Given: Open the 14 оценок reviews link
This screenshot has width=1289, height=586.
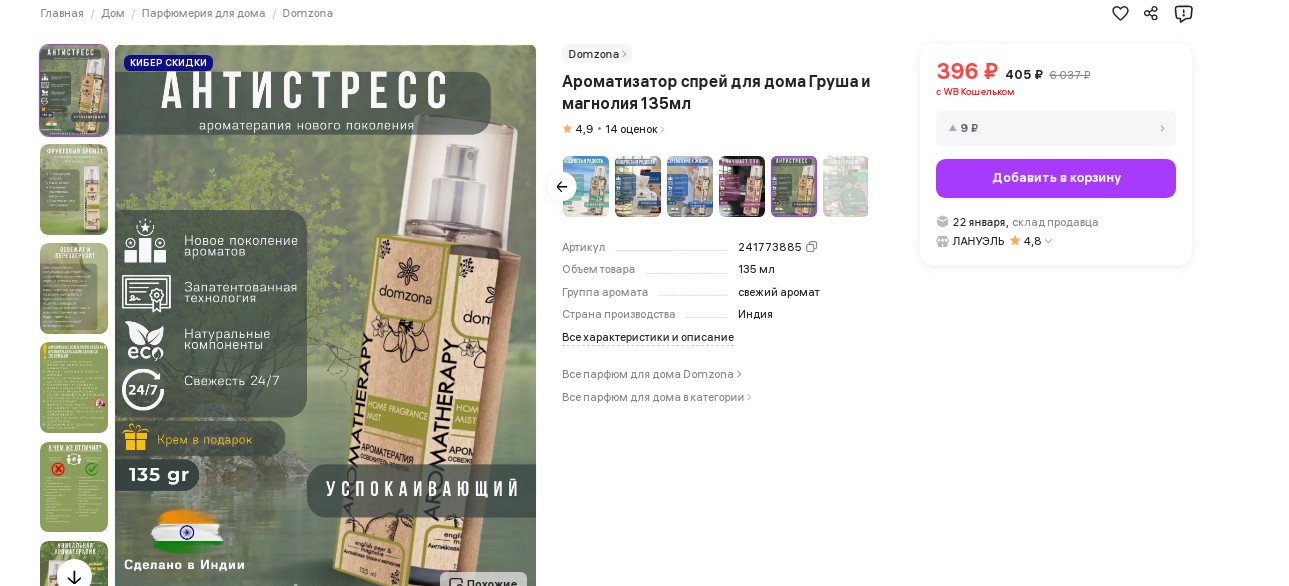Looking at the screenshot, I should point(634,129).
